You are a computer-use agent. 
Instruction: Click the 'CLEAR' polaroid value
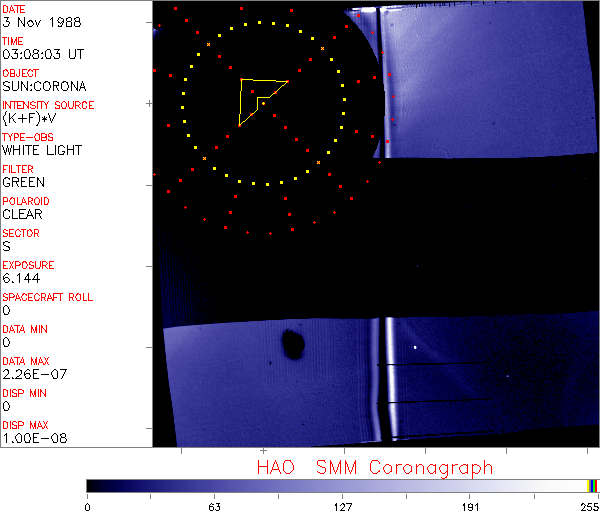click(x=23, y=214)
